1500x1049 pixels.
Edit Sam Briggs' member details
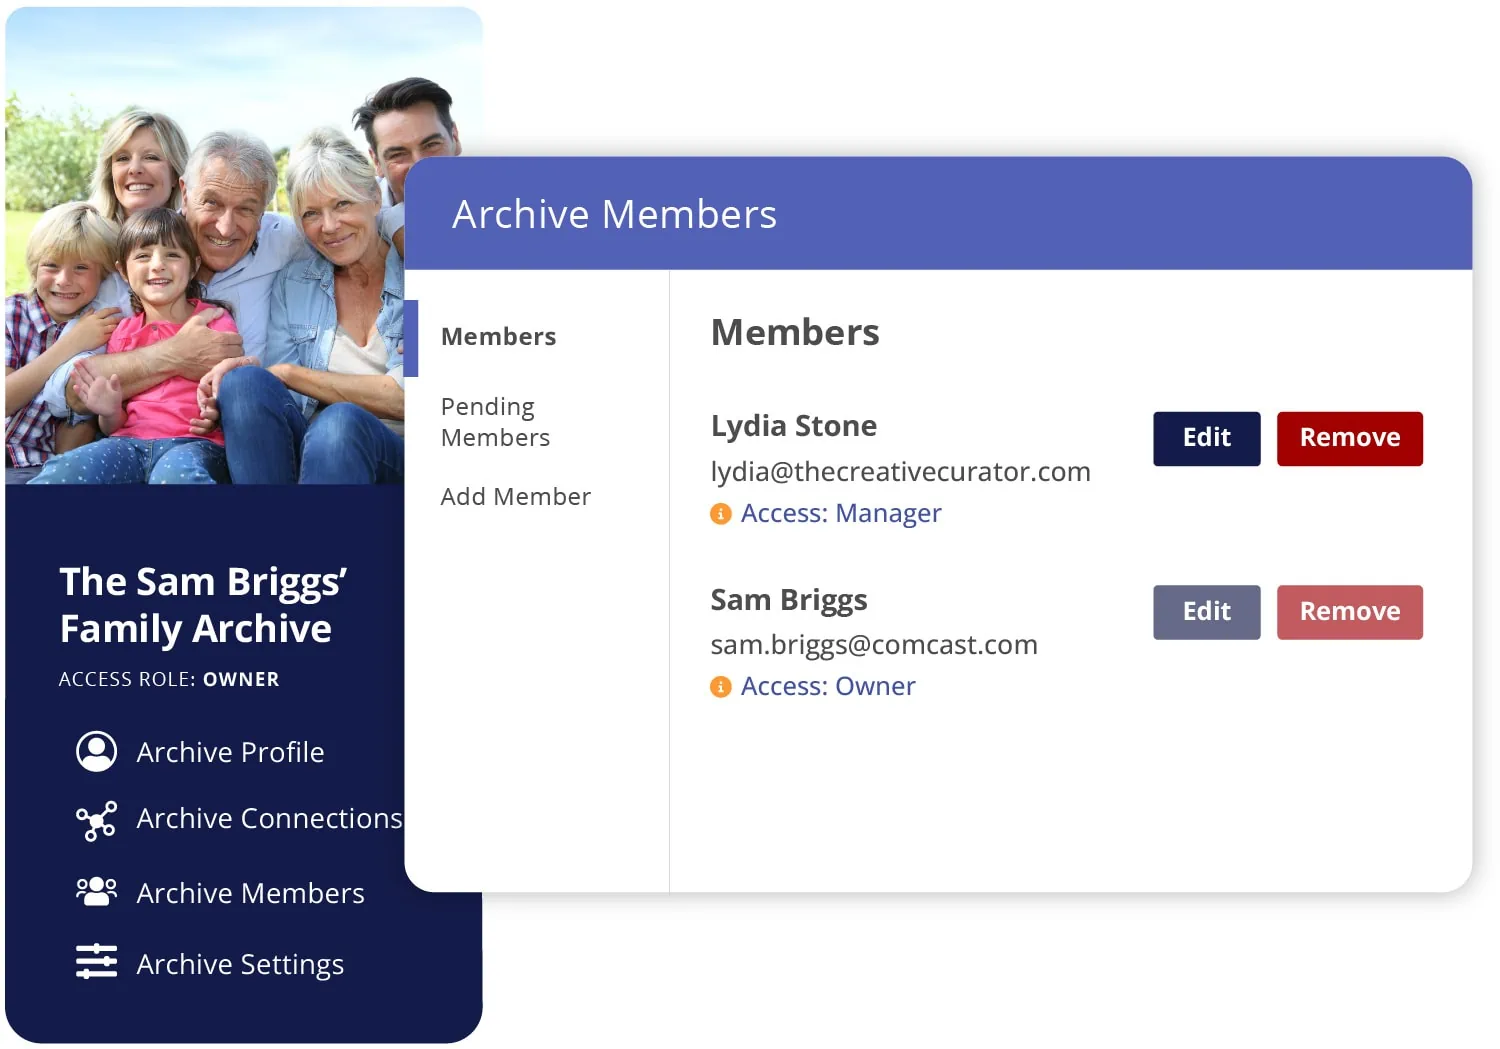click(x=1206, y=611)
